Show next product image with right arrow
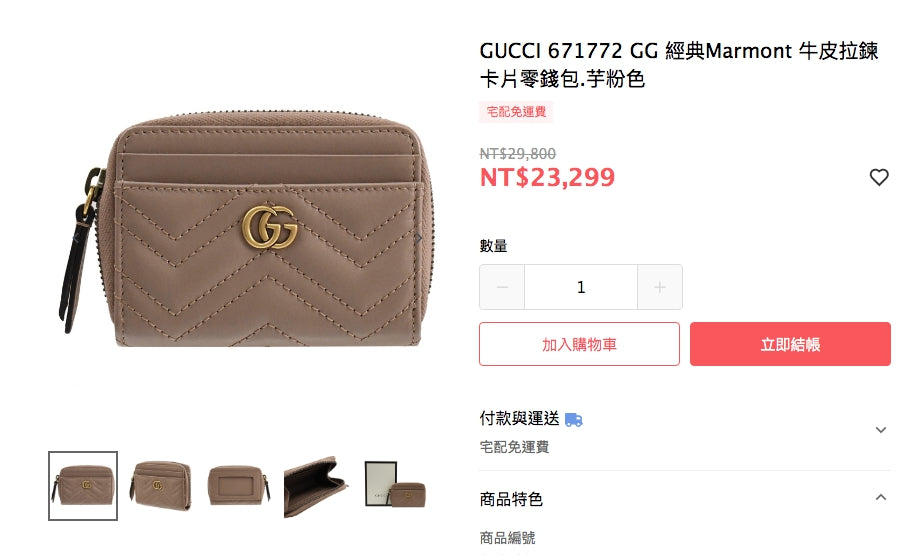The image size is (912, 555). coord(418,238)
